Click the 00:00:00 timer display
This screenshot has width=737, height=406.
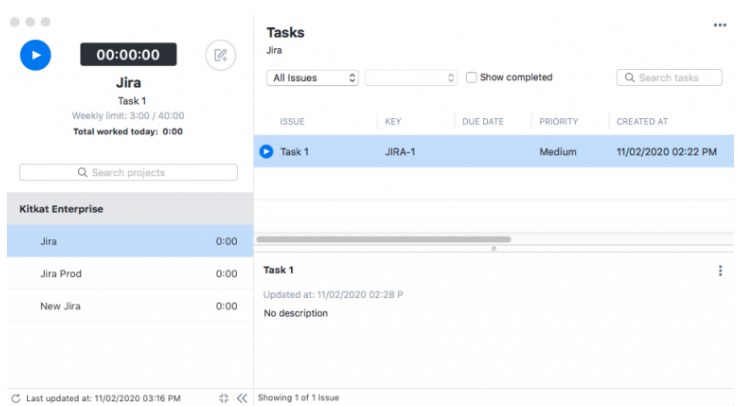[128, 55]
